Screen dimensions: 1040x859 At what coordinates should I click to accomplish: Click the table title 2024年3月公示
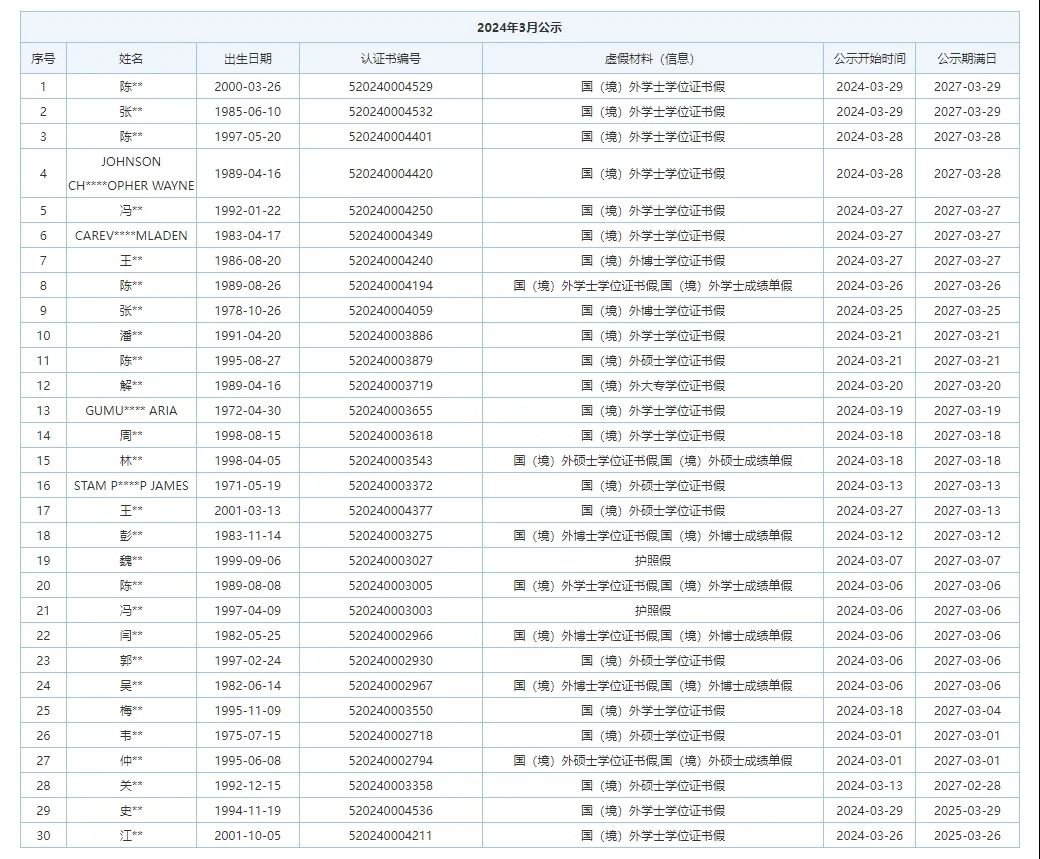click(519, 28)
